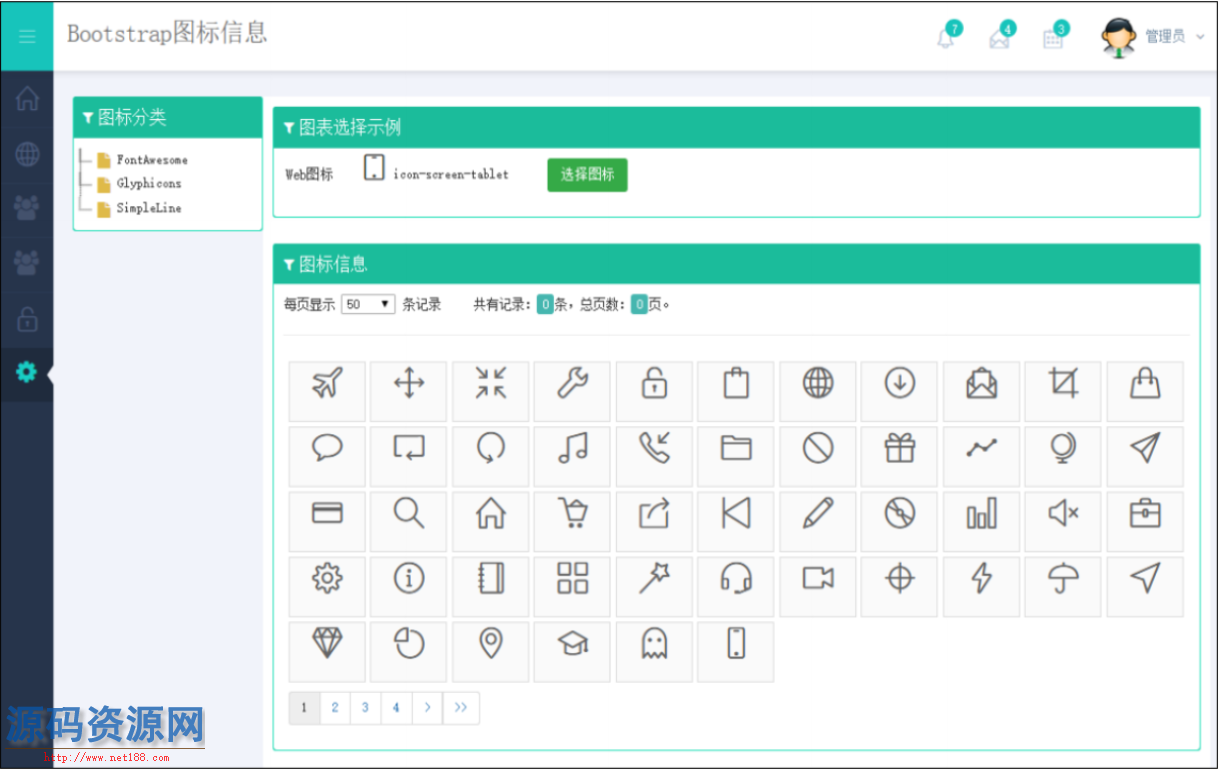Open calendar tasks with badge 3
The image size is (1220, 770).
[1054, 36]
